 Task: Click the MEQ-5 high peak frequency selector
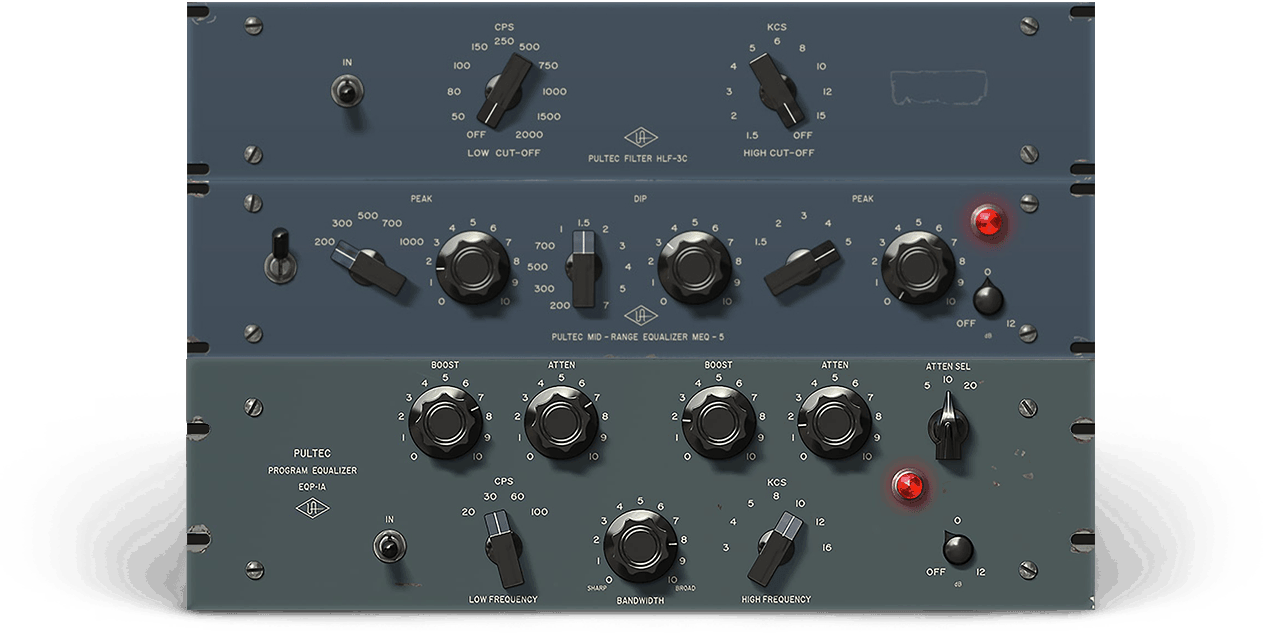[803, 268]
